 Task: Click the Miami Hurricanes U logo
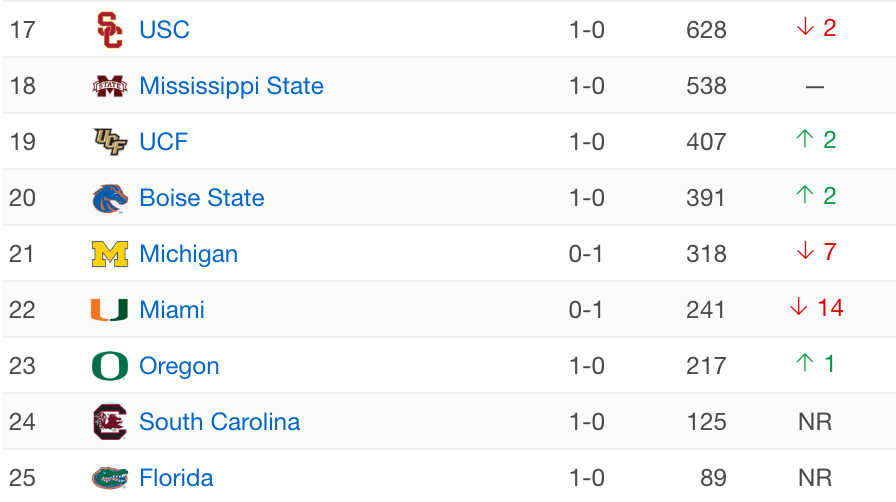[x=110, y=310]
